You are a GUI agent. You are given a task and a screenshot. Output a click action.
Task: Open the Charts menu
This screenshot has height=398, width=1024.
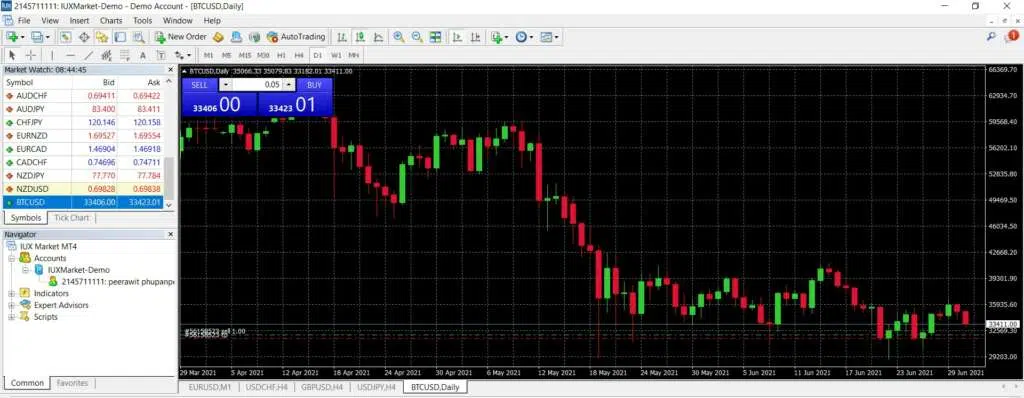pyautogui.click(x=111, y=21)
